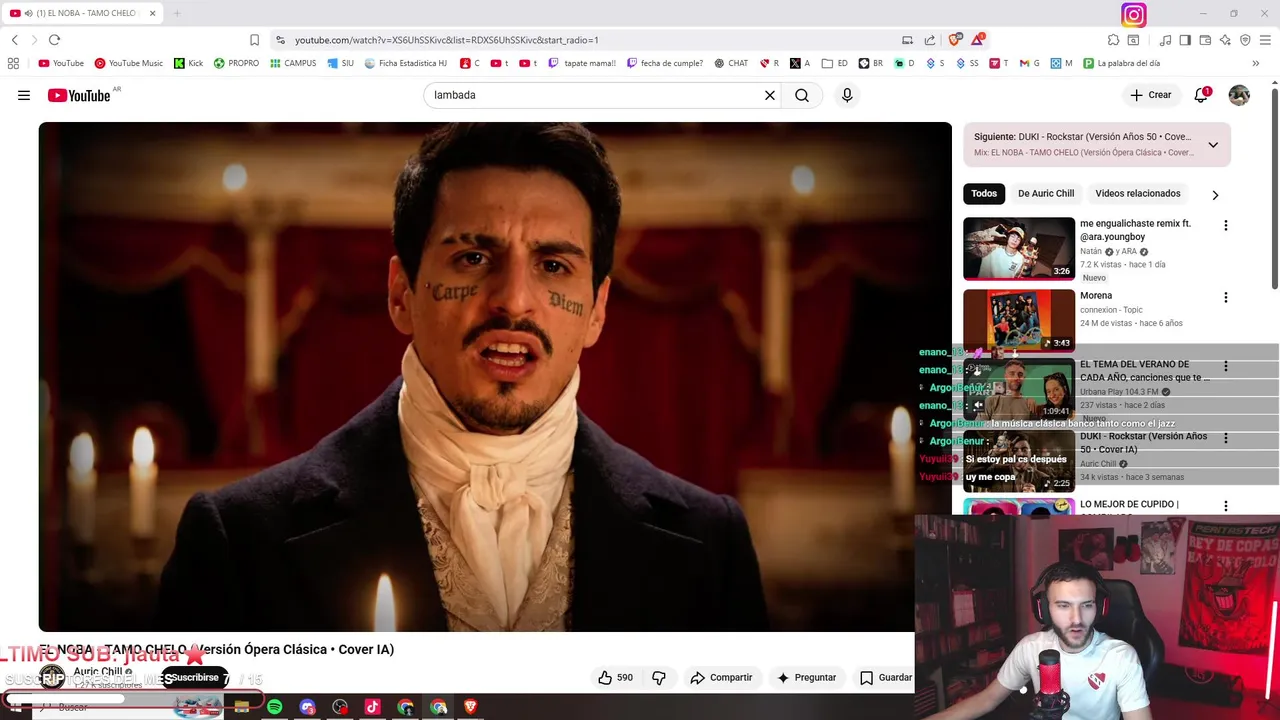Open the account avatar menu

click(1239, 95)
